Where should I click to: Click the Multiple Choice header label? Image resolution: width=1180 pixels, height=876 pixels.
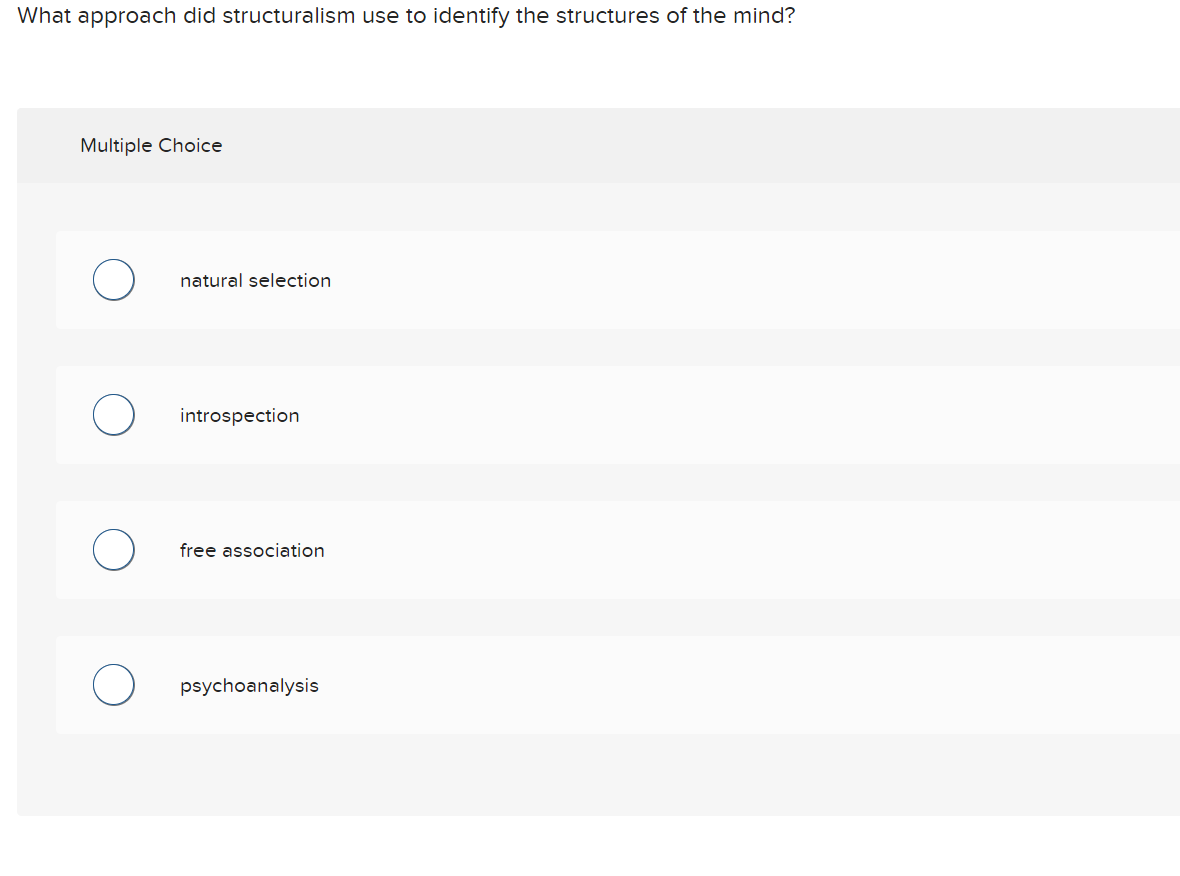click(x=151, y=145)
